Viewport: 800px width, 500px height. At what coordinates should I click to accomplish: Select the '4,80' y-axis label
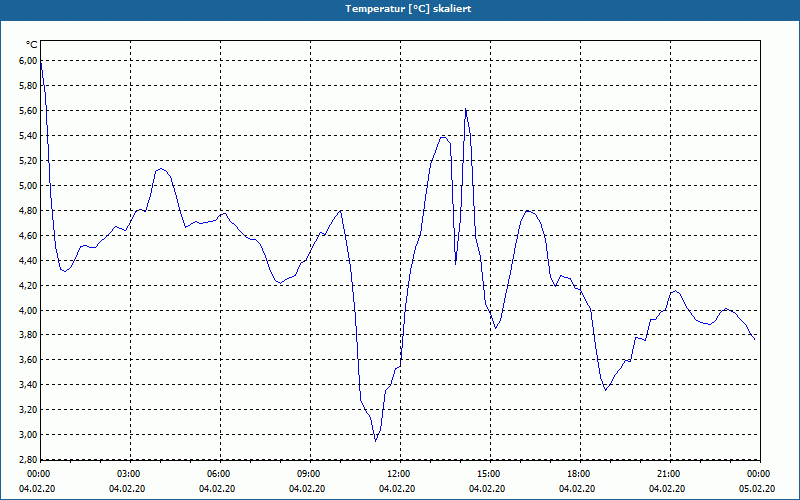click(28, 211)
